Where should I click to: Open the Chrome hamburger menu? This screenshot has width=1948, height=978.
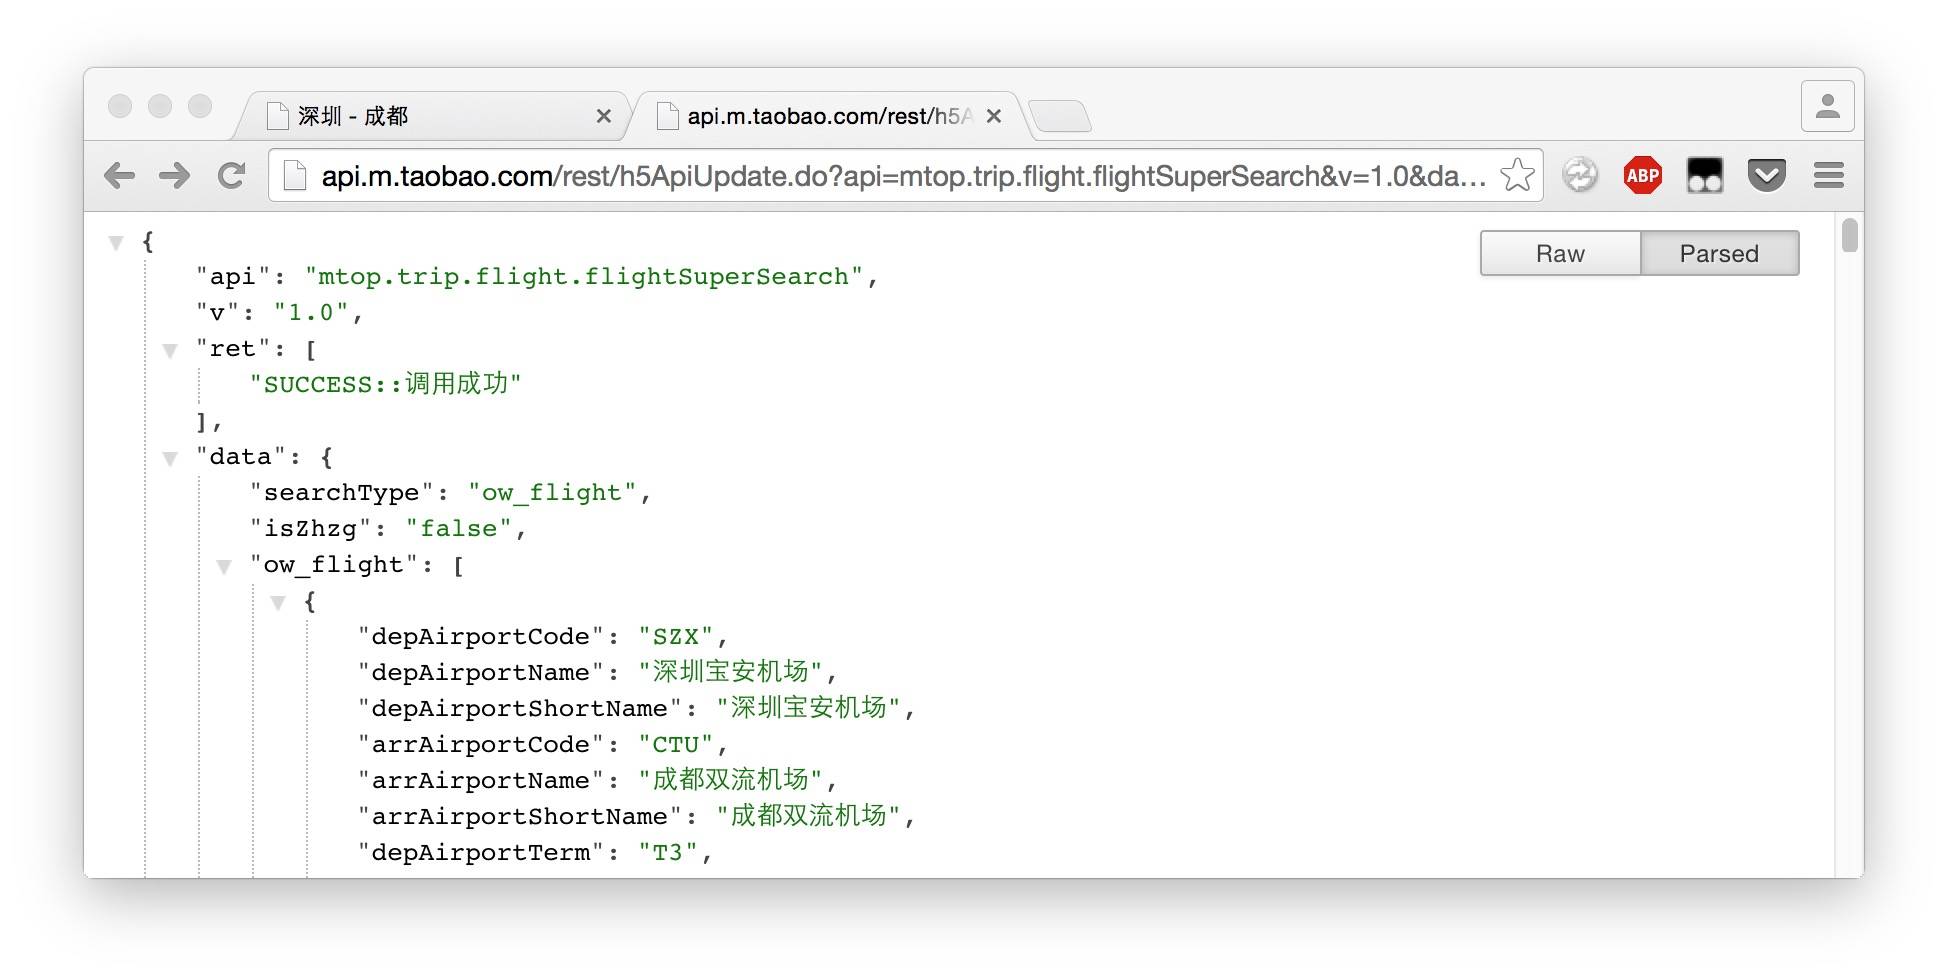[x=1829, y=176]
